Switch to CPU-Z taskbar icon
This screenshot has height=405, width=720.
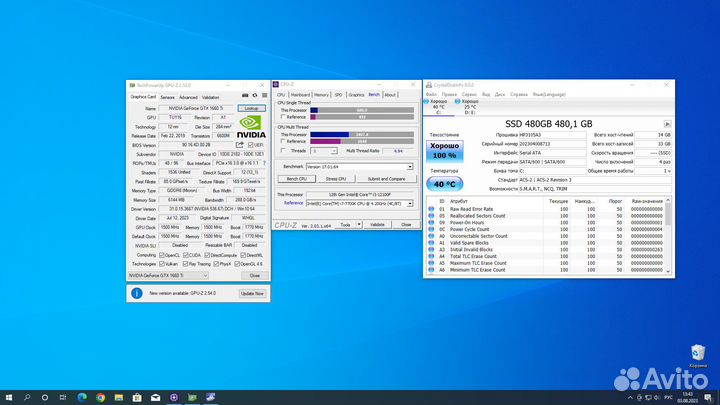click(x=174, y=397)
